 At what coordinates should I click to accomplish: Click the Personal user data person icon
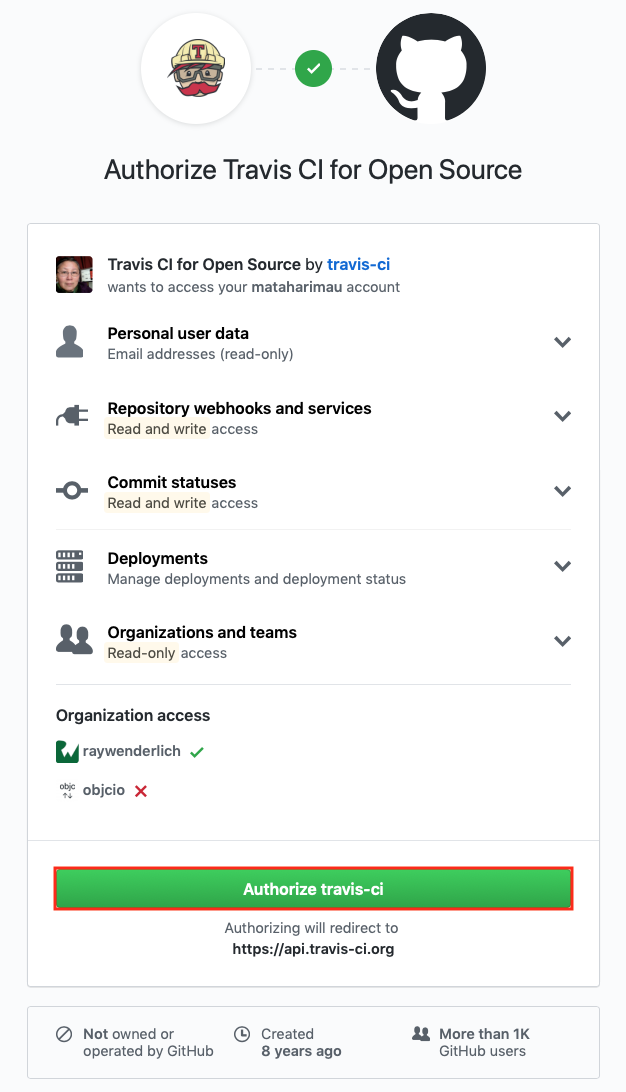point(69,342)
